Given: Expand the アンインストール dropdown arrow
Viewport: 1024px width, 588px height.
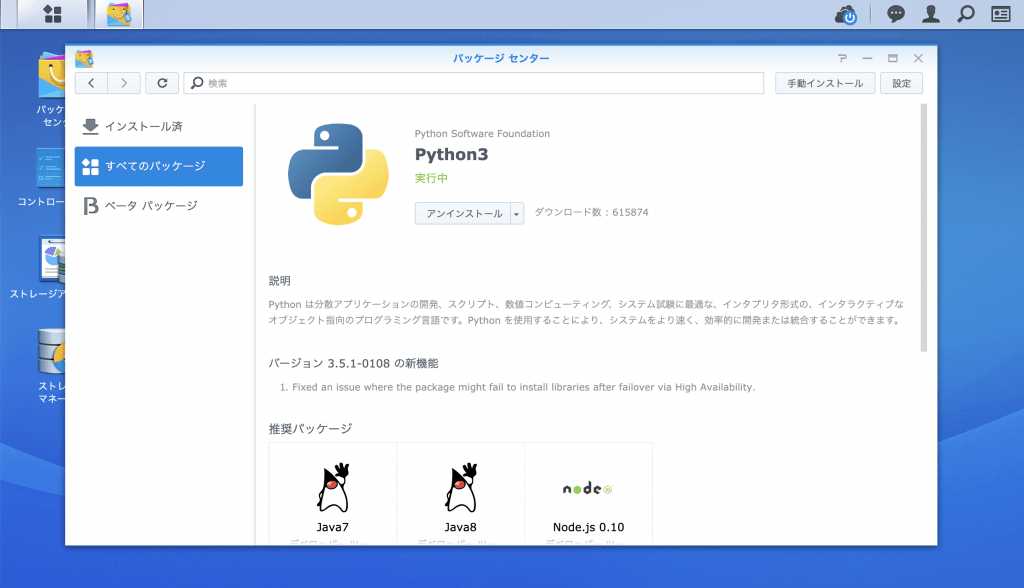Looking at the screenshot, I should (x=517, y=213).
